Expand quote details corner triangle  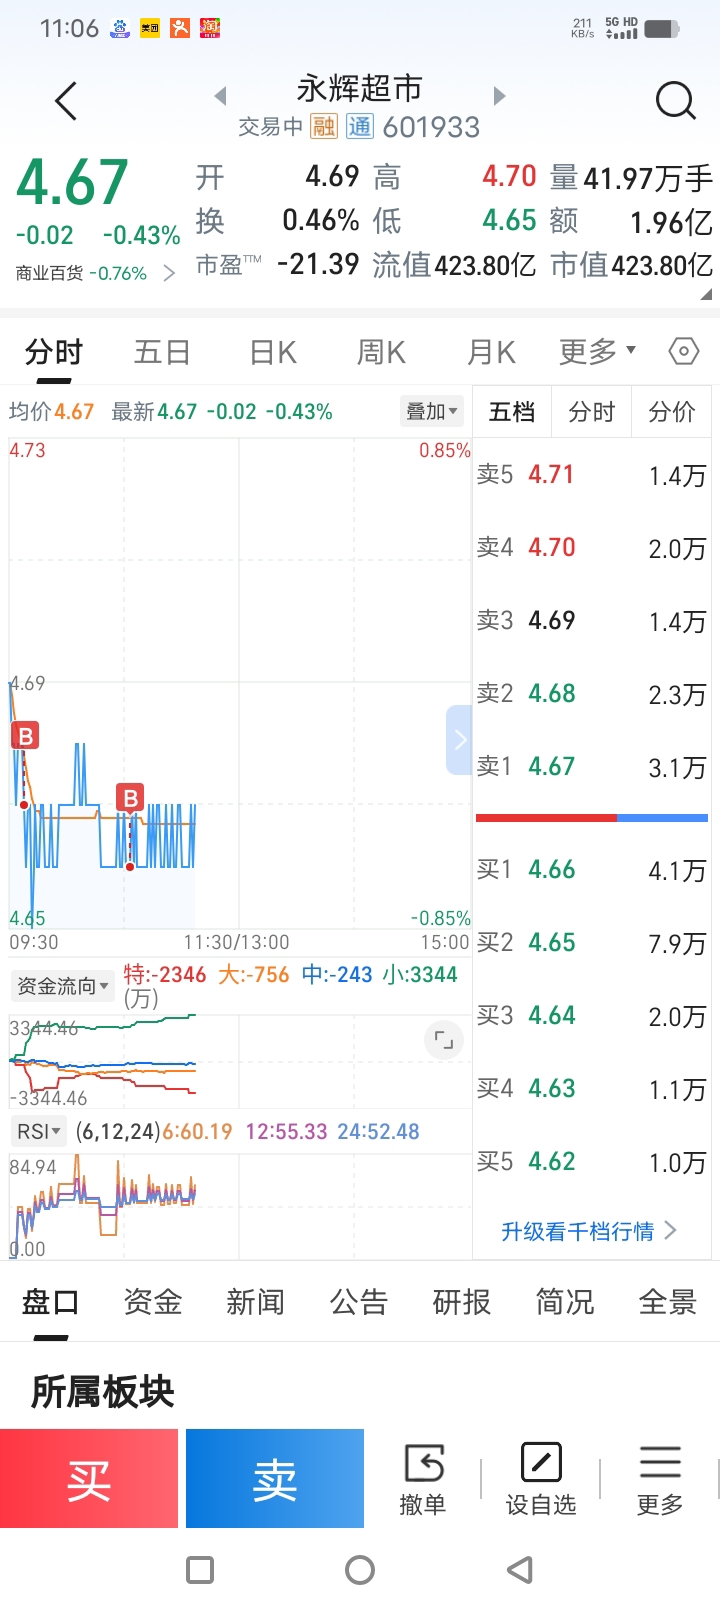(x=707, y=295)
